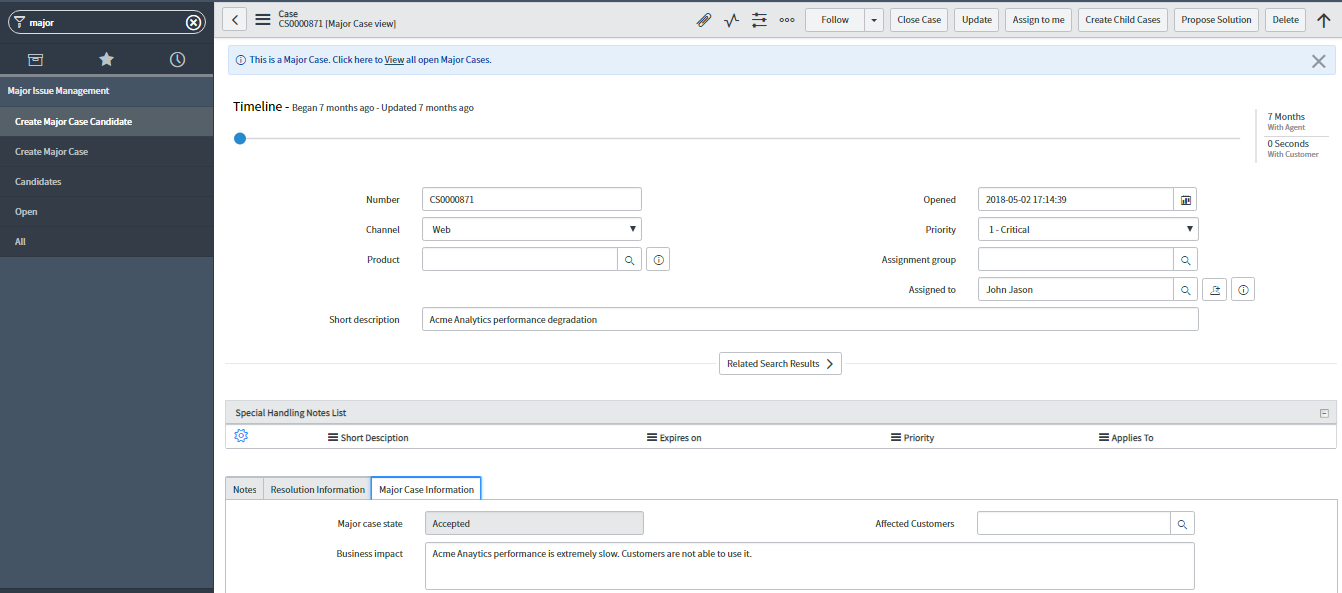Open history clock tab in navigator
1342x593 pixels.
click(177, 60)
